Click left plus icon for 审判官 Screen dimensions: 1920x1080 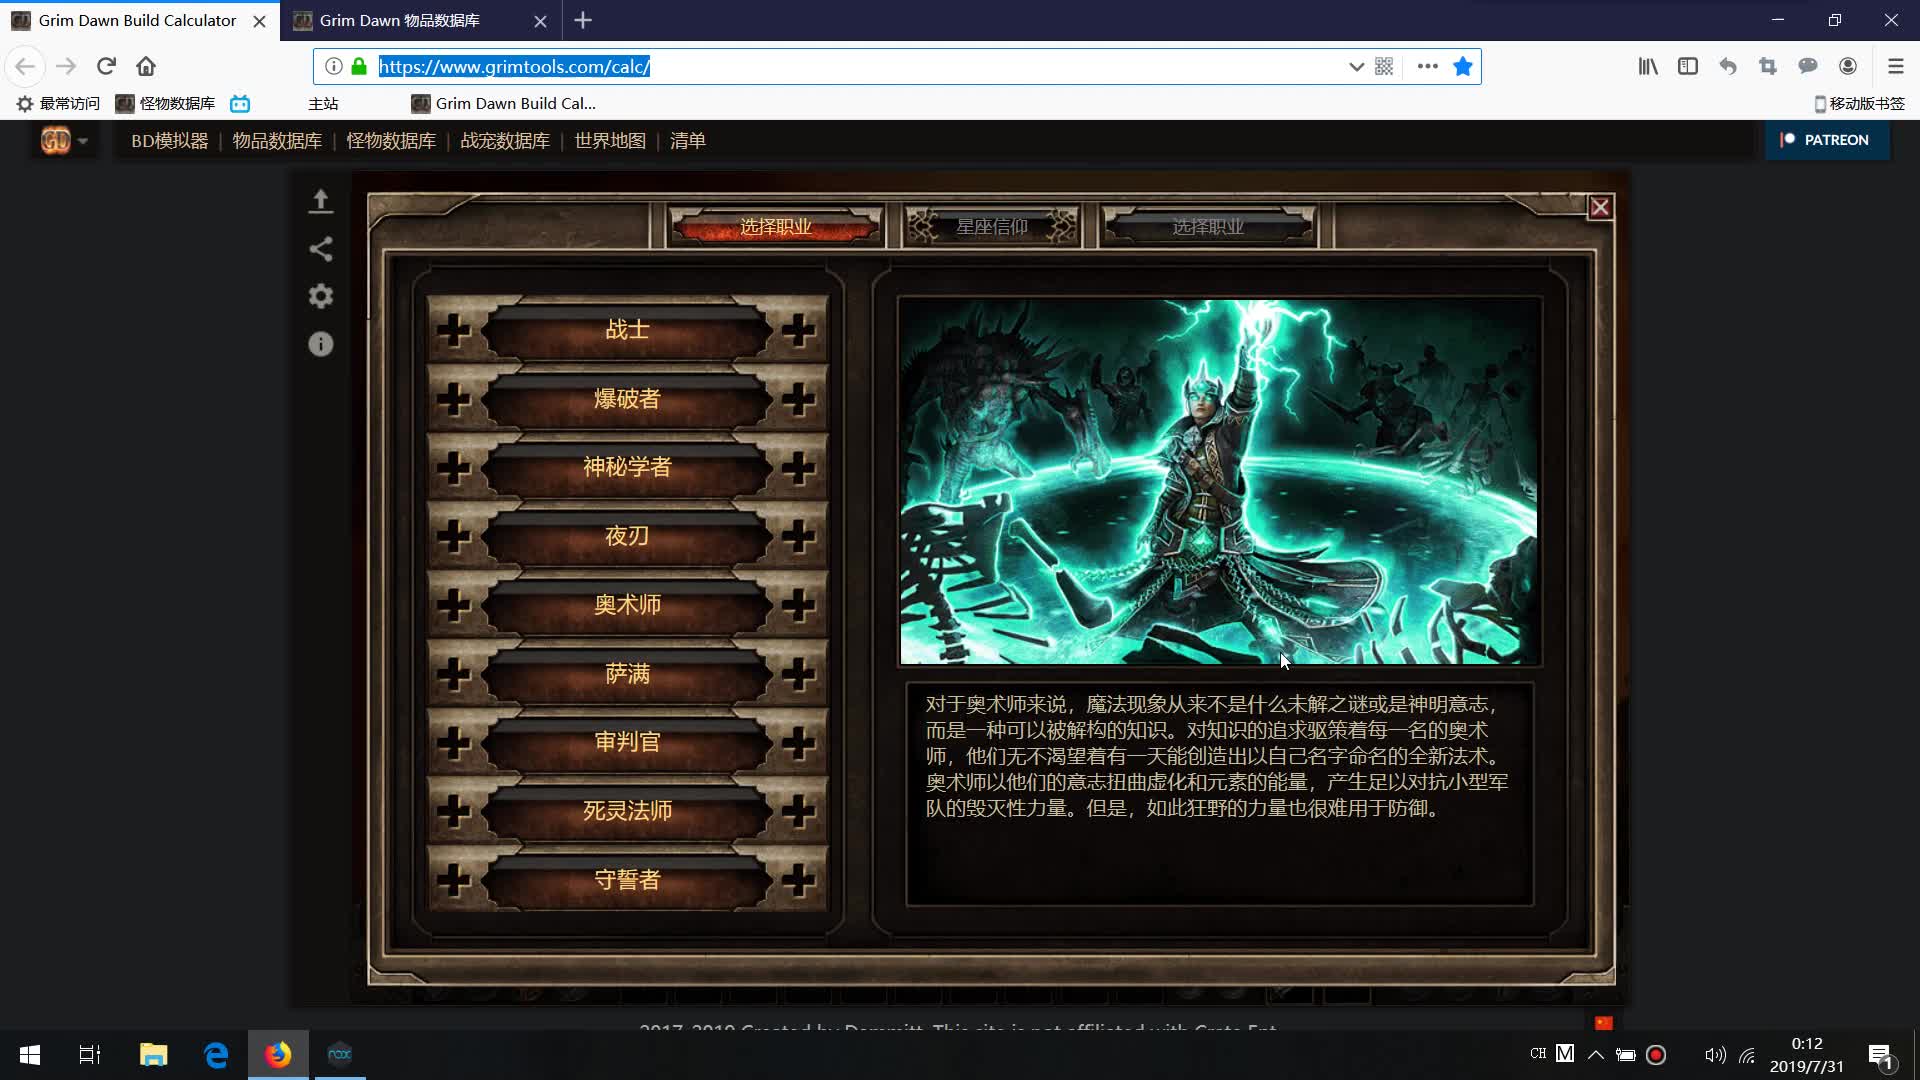454,742
